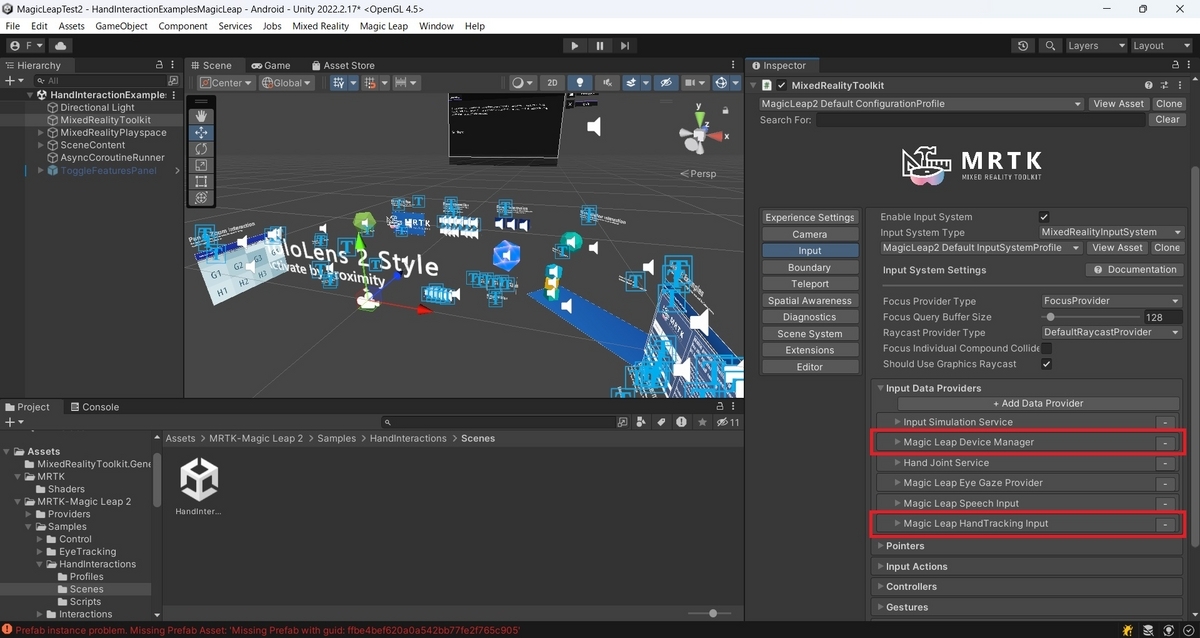Image resolution: width=1200 pixels, height=638 pixels.
Task: Select the Transform tool in Scene toolbar
Action: point(201,198)
